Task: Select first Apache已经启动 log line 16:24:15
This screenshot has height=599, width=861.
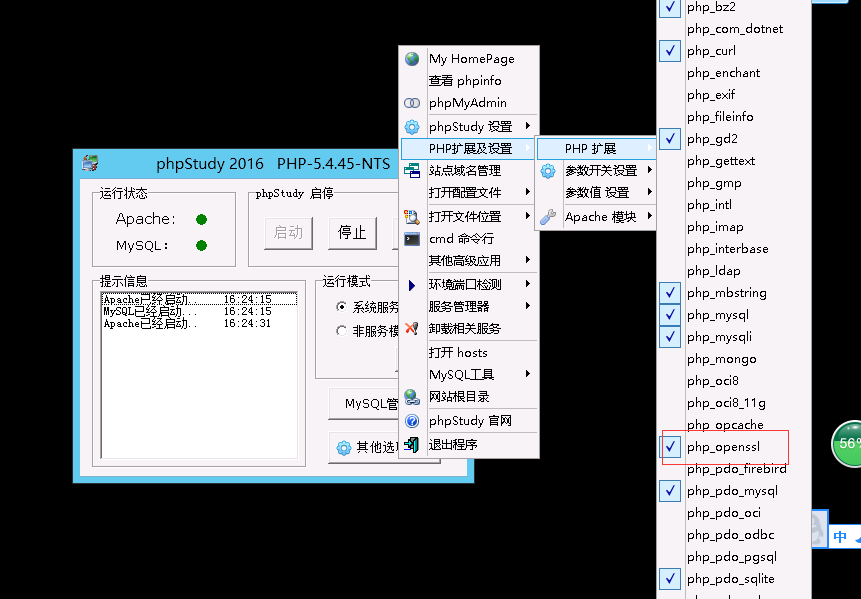Action: [199, 299]
